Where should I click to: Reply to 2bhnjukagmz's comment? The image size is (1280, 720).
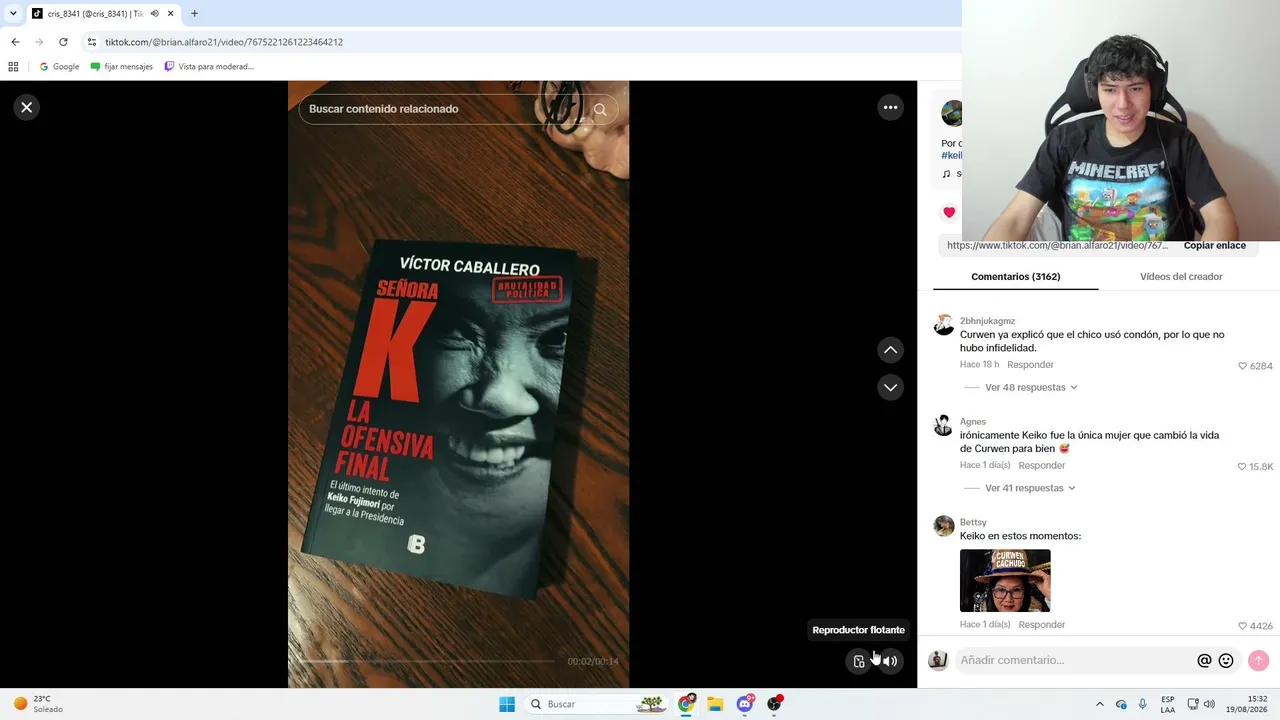pos(1030,365)
